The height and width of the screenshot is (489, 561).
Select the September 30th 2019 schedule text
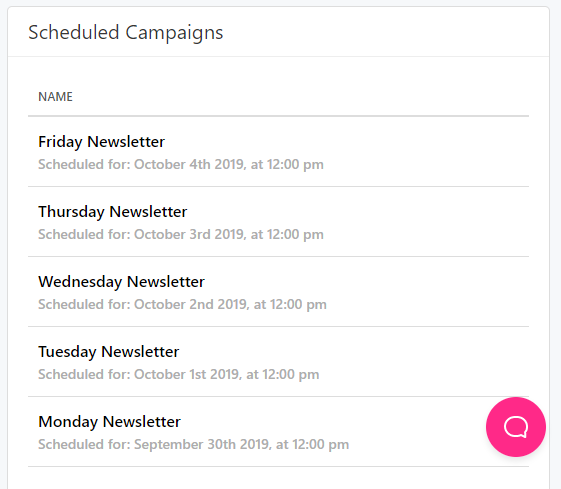point(194,445)
